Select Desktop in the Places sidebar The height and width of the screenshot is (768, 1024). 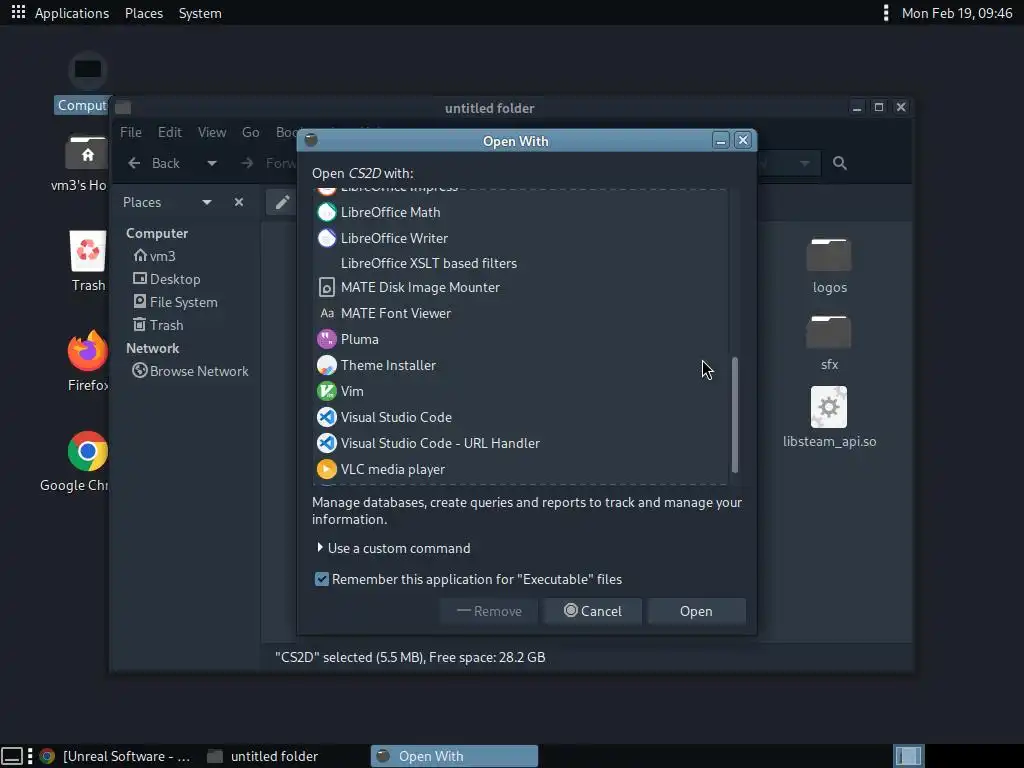(x=167, y=279)
